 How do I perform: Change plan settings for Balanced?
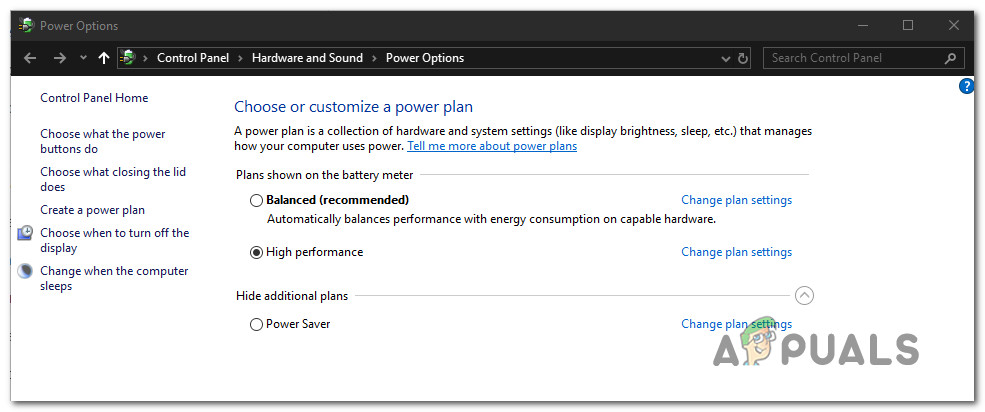point(736,200)
